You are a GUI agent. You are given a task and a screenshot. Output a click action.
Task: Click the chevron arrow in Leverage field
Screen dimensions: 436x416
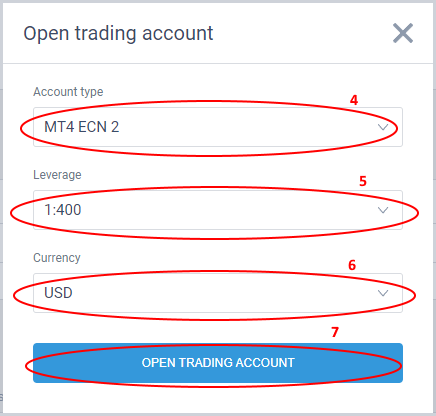click(383, 210)
